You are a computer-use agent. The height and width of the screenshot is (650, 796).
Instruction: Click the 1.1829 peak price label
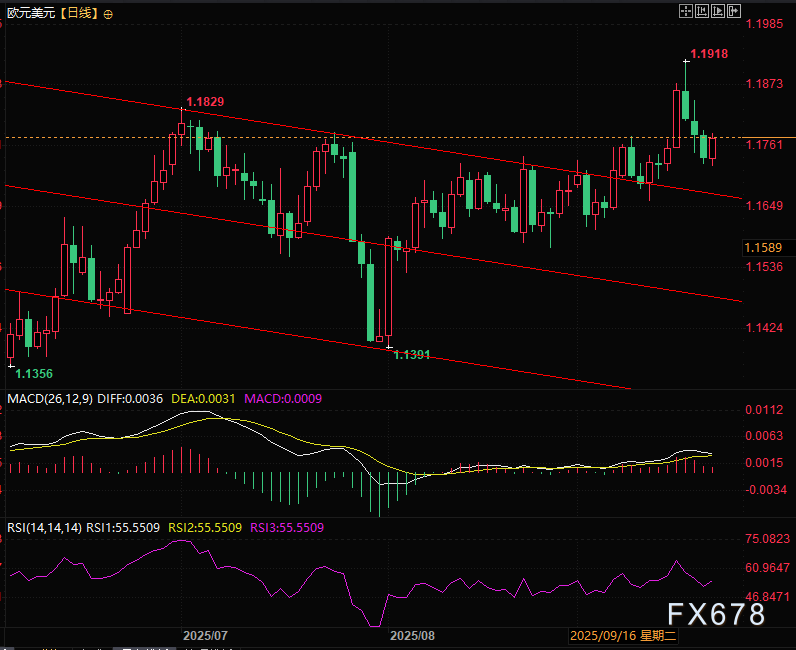(x=203, y=102)
